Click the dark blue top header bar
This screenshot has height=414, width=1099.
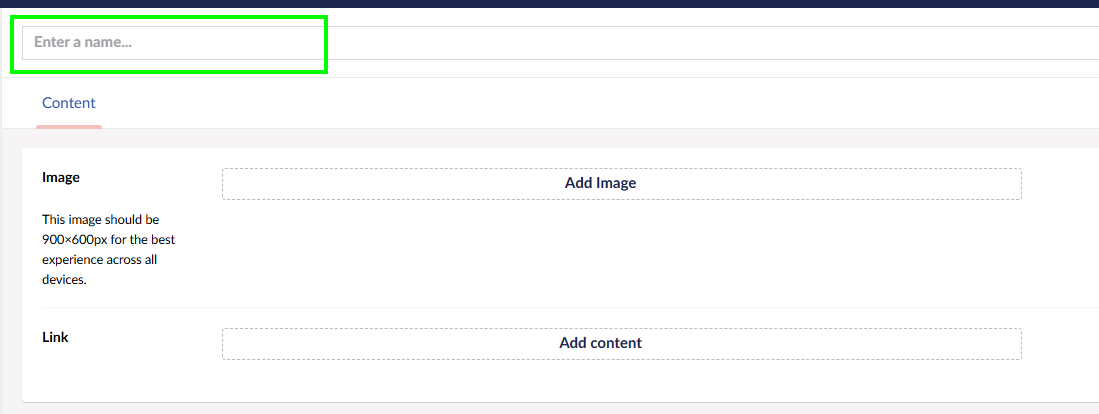point(550,3)
